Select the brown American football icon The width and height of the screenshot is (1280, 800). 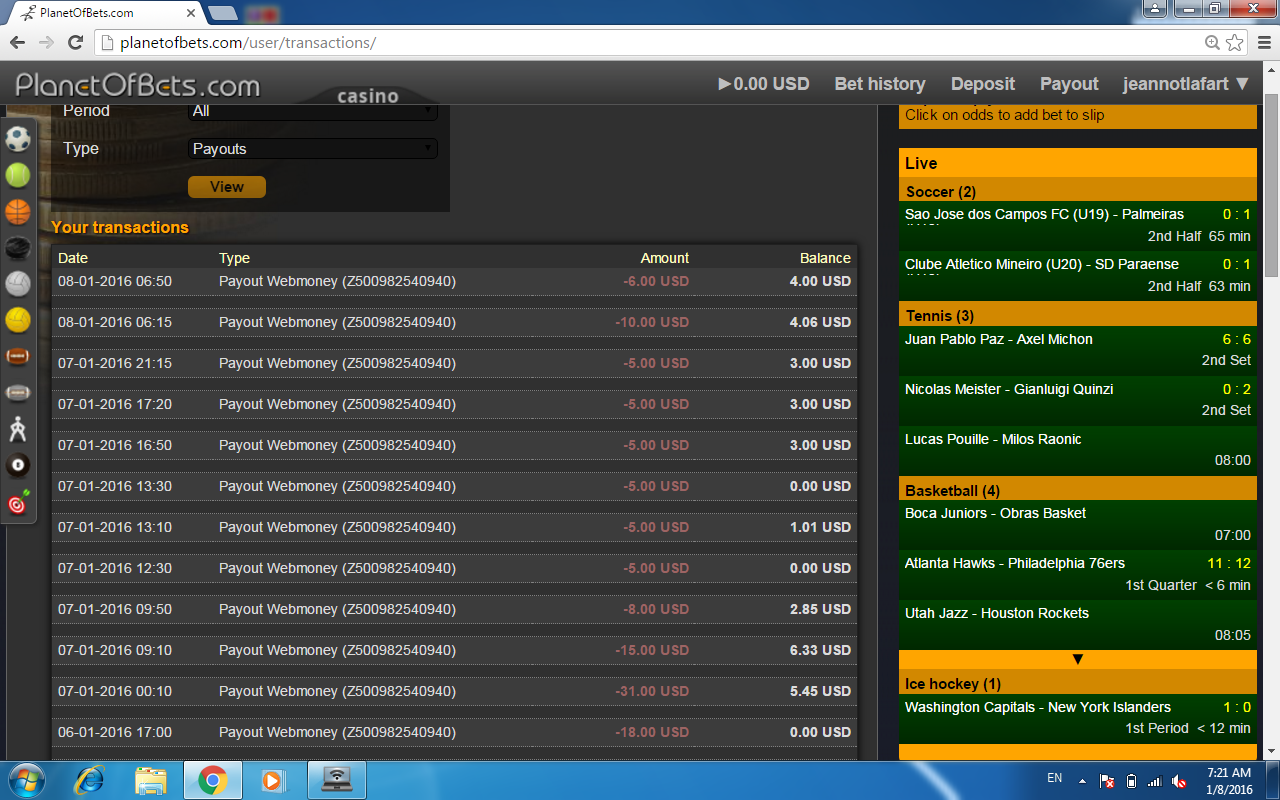tap(18, 356)
